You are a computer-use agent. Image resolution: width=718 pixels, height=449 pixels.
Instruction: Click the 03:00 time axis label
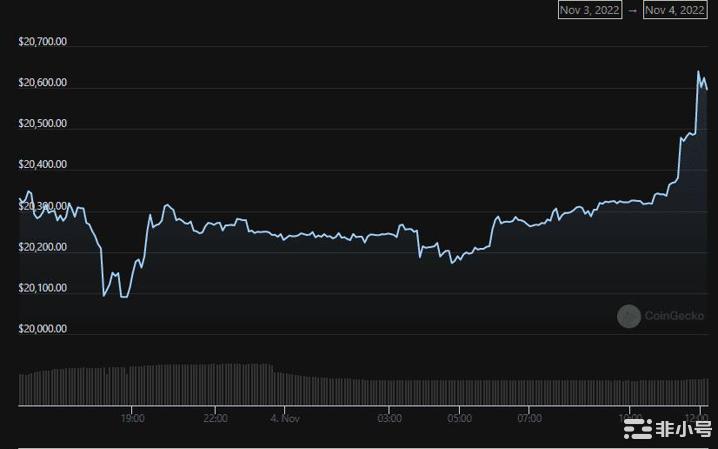390,417
